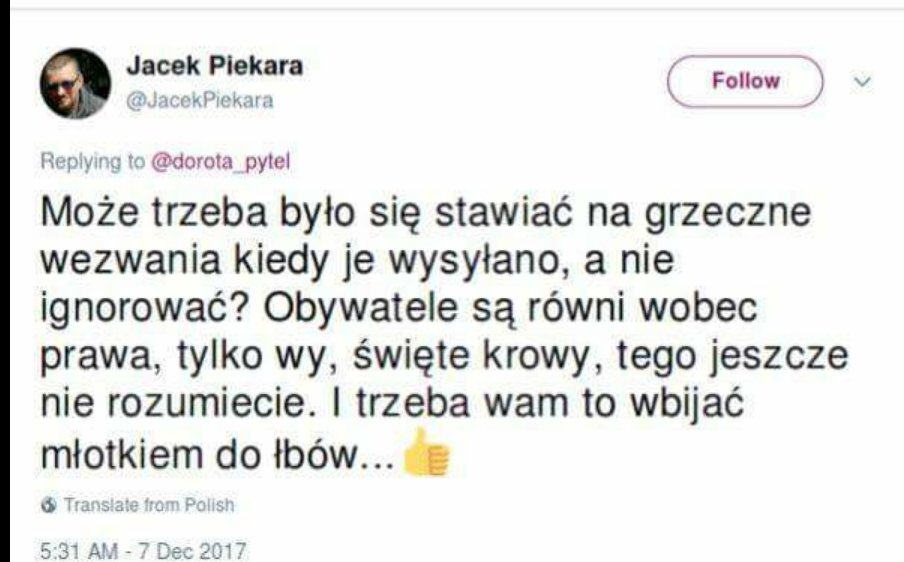
Task: Translate the tweet from Polish
Action: (x=149, y=505)
